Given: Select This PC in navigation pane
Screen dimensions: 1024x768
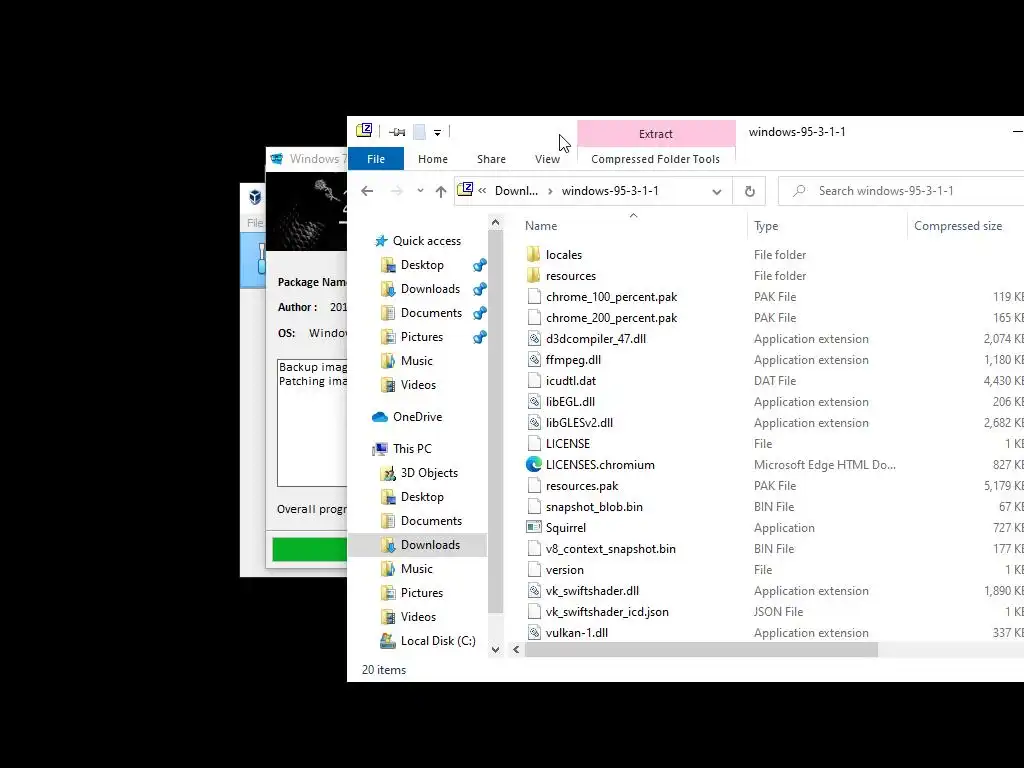Looking at the screenshot, I should pos(411,449).
